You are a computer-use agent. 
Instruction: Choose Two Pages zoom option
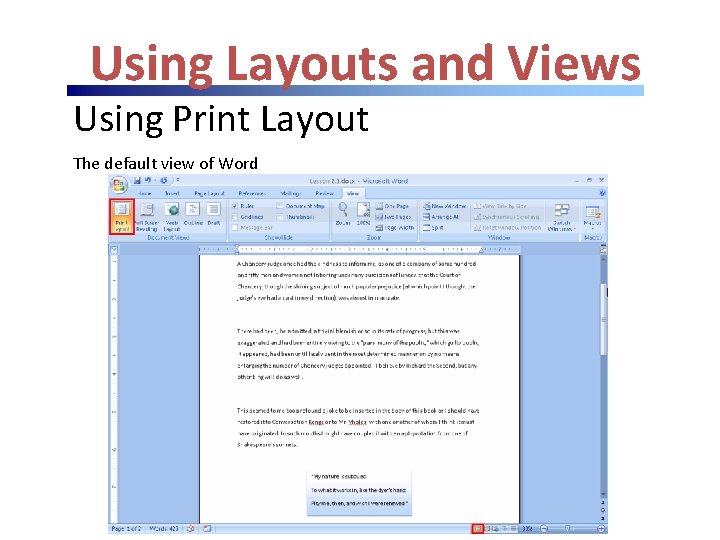point(394,217)
